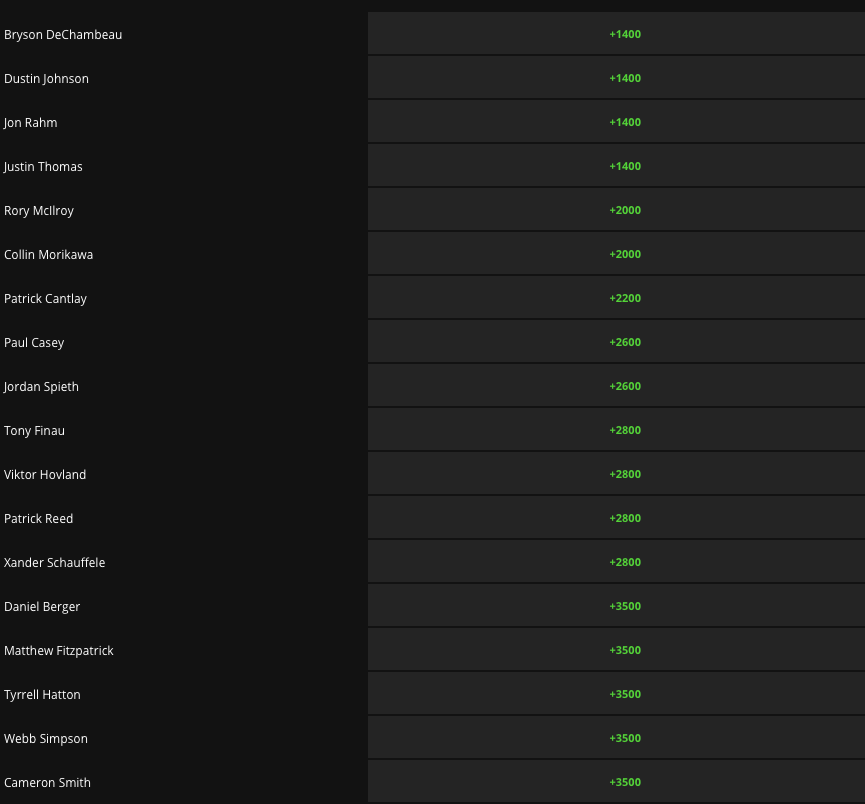Image resolution: width=865 pixels, height=804 pixels.
Task: Pick Xander Schauffele's +2800 odds
Action: (x=624, y=562)
